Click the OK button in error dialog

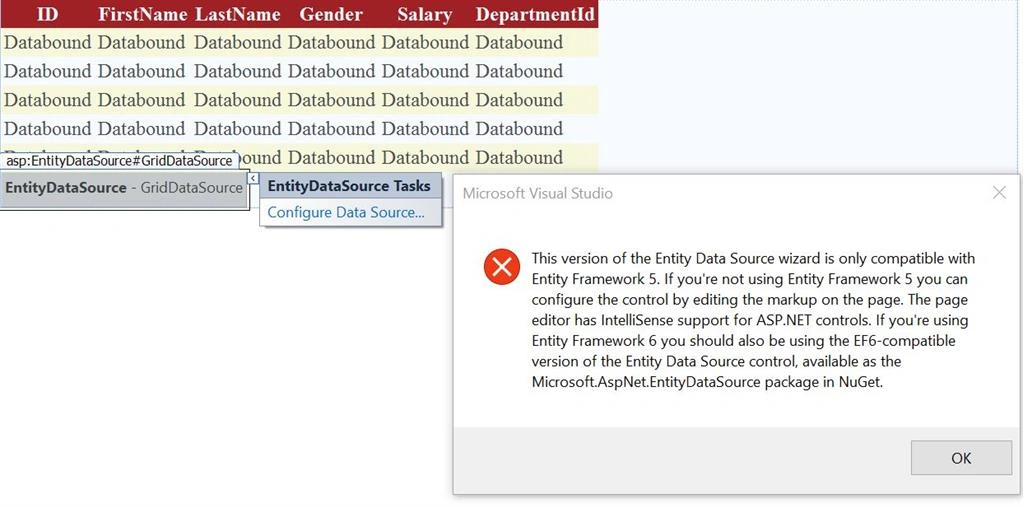point(961,458)
